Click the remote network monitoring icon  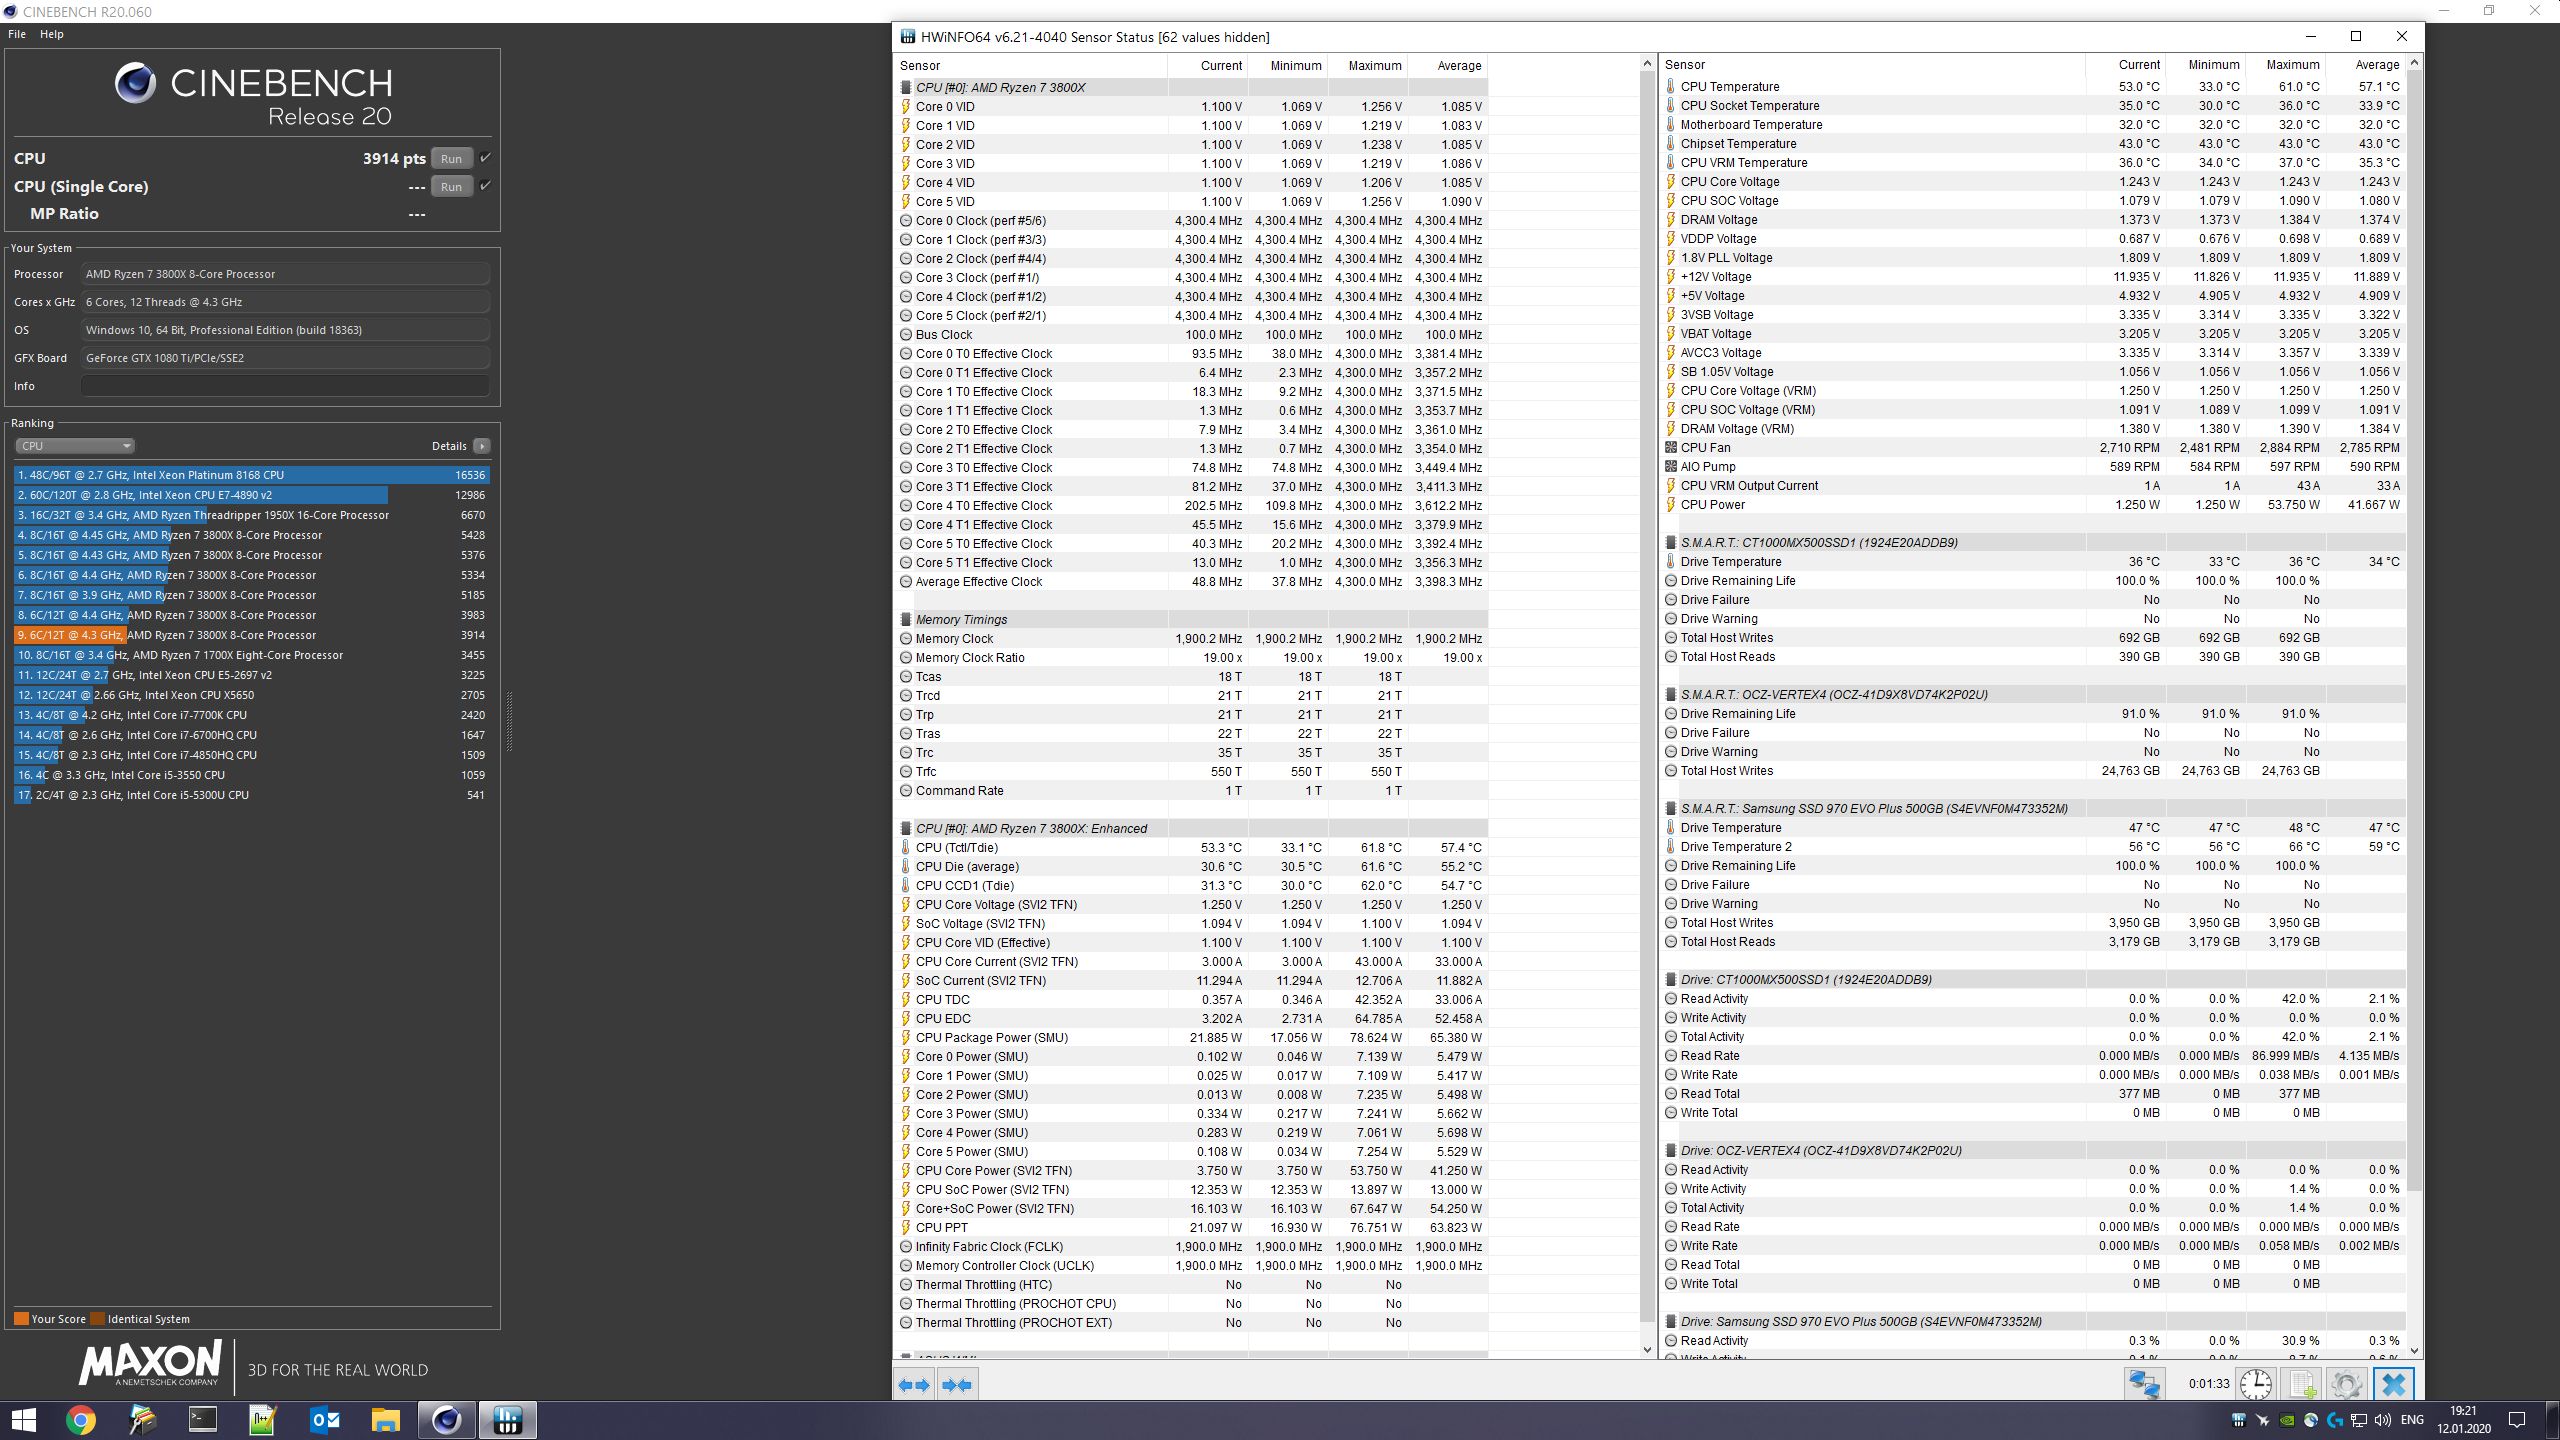(x=2144, y=1385)
